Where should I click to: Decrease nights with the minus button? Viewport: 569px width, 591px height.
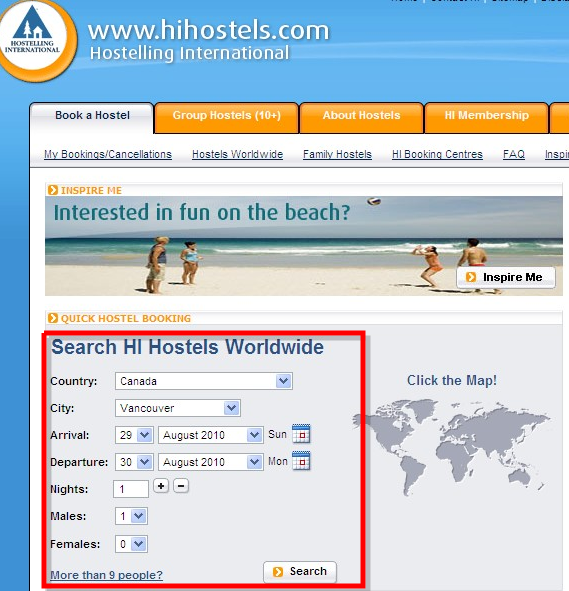pyautogui.click(x=181, y=486)
